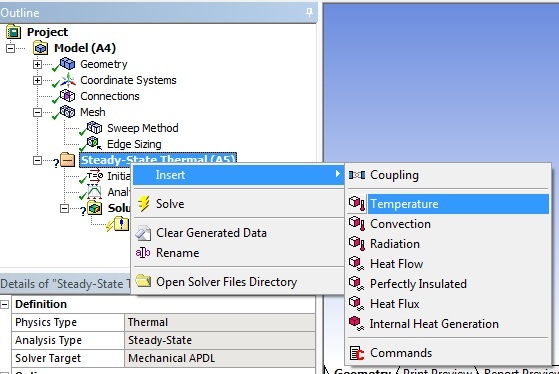Select the Edge Sizing tree label
Image resolution: width=559 pixels, height=374 pixels.
pyautogui.click(x=134, y=144)
